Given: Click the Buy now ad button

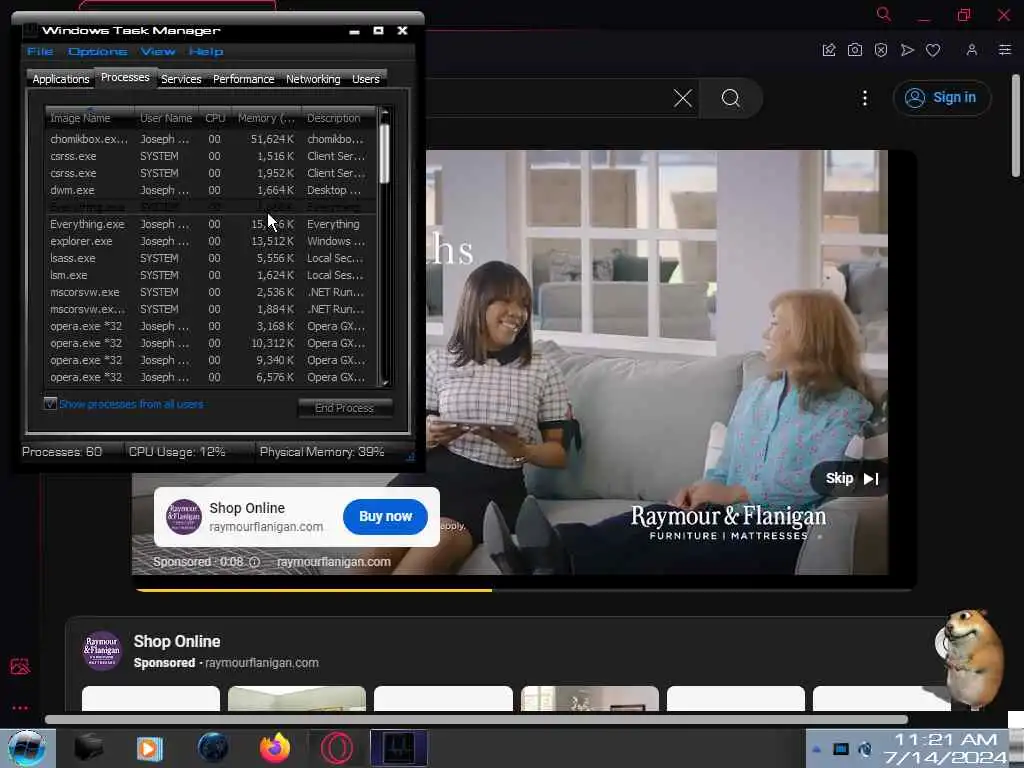Looking at the screenshot, I should pyautogui.click(x=385, y=517).
